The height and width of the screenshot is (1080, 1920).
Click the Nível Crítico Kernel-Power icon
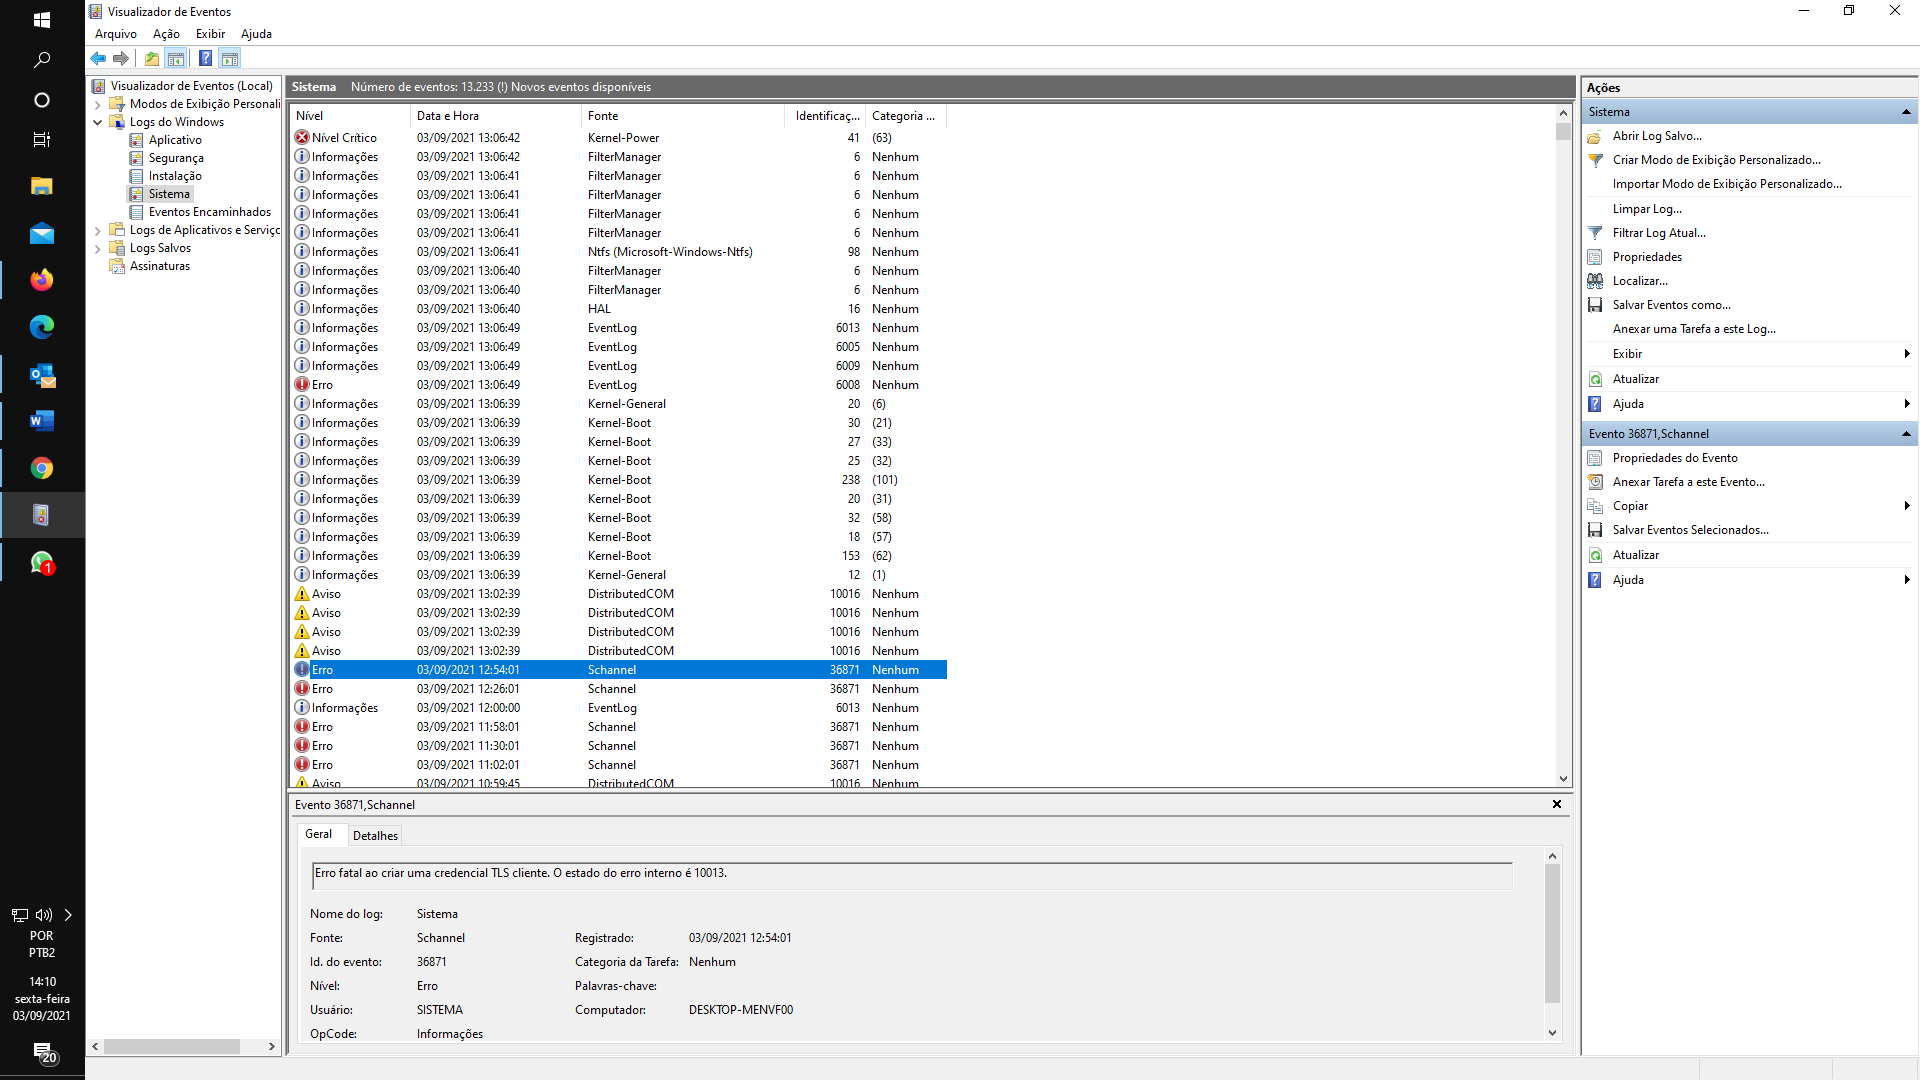[x=302, y=138]
